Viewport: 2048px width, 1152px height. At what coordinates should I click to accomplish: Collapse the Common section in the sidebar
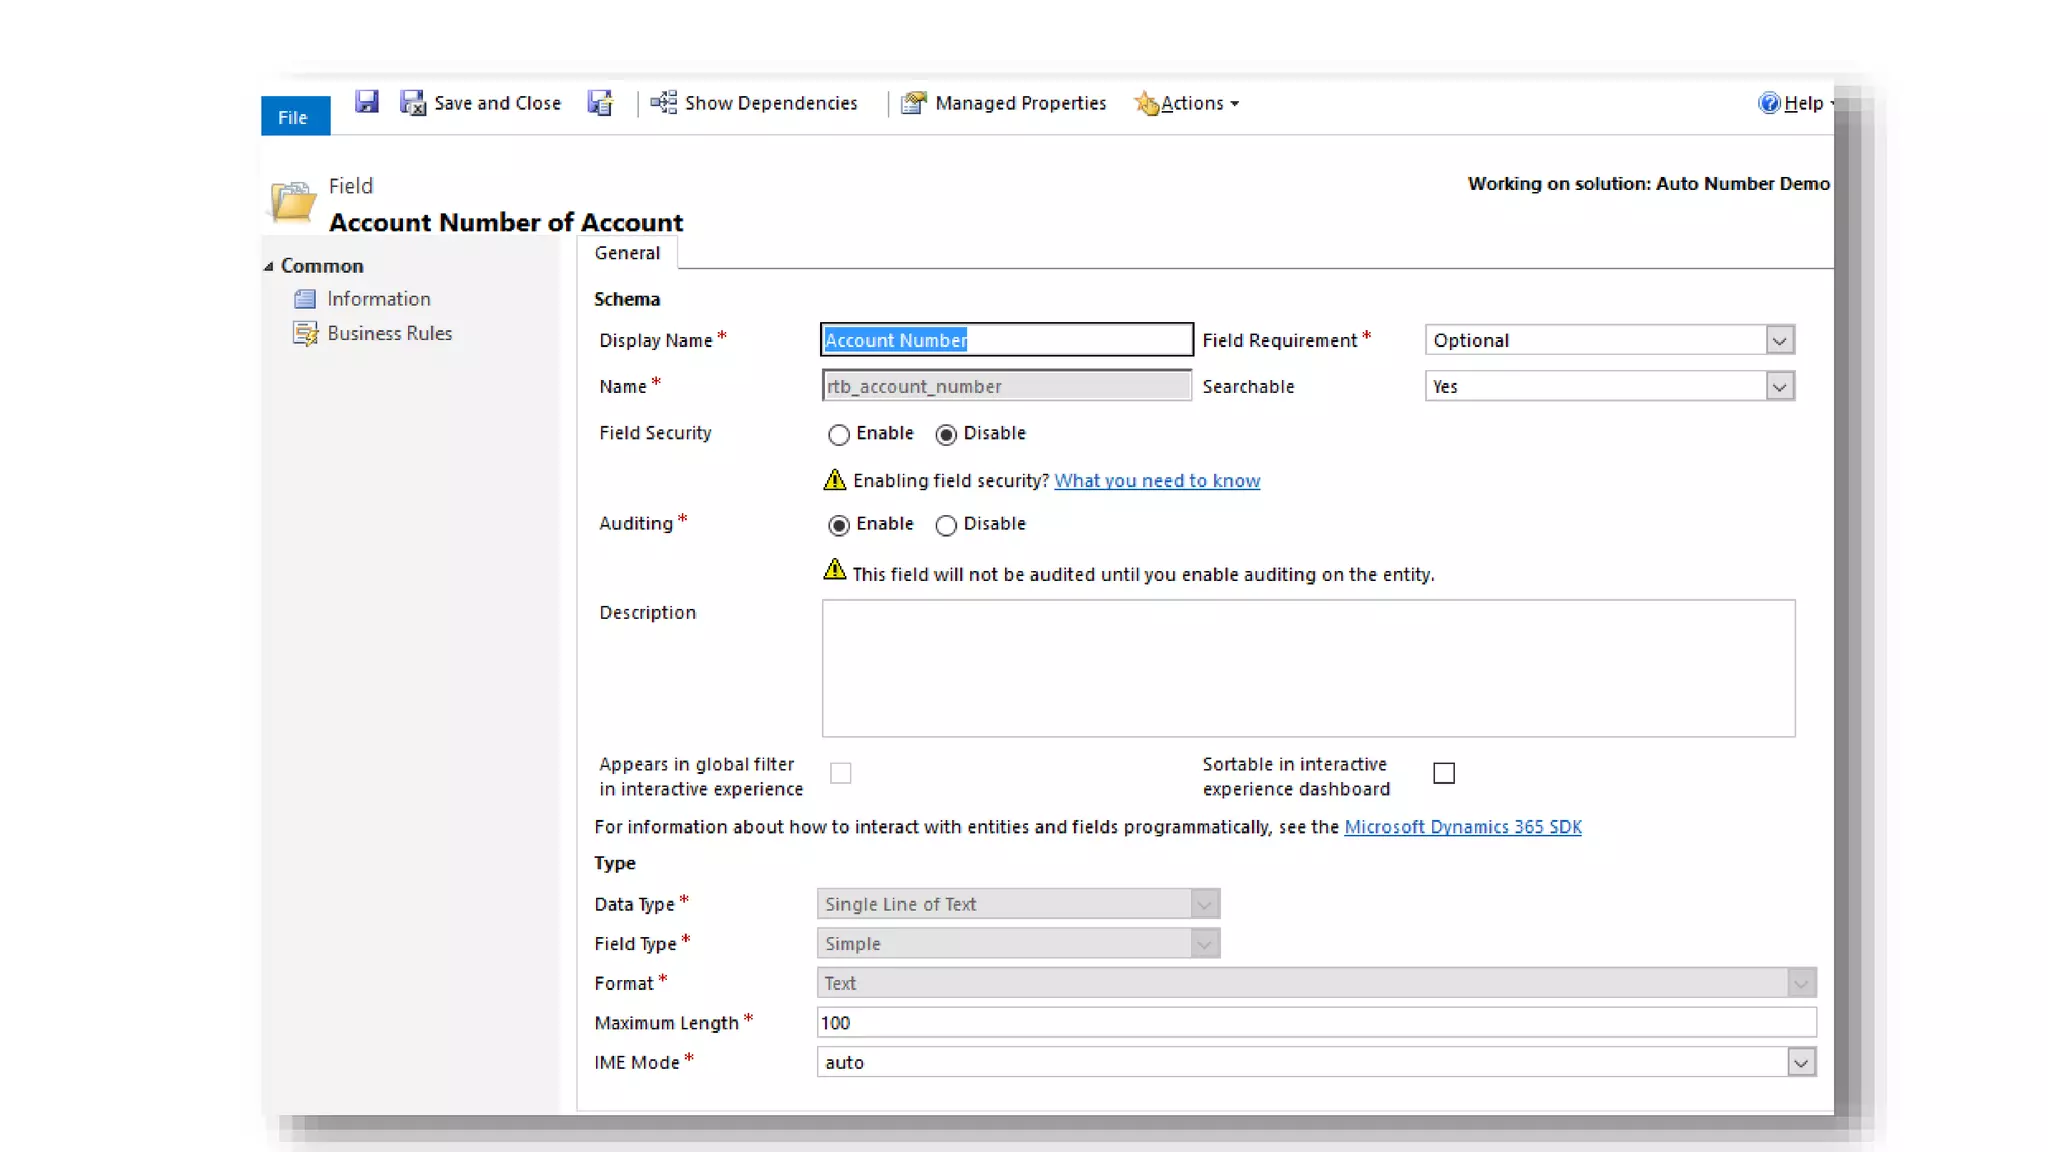(268, 266)
